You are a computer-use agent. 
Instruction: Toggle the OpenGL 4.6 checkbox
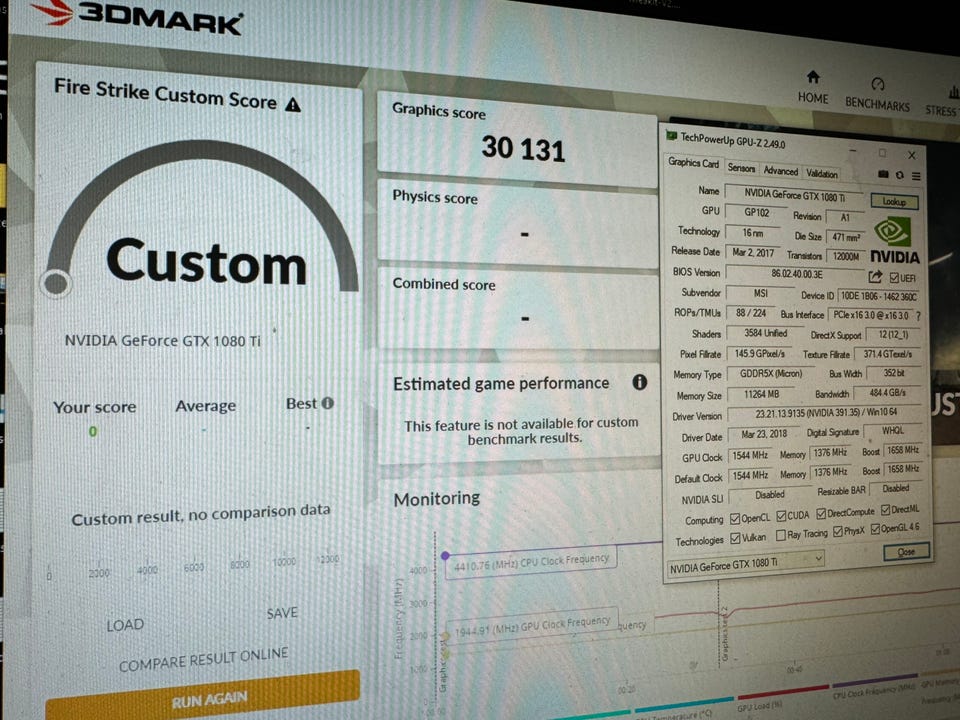point(875,529)
